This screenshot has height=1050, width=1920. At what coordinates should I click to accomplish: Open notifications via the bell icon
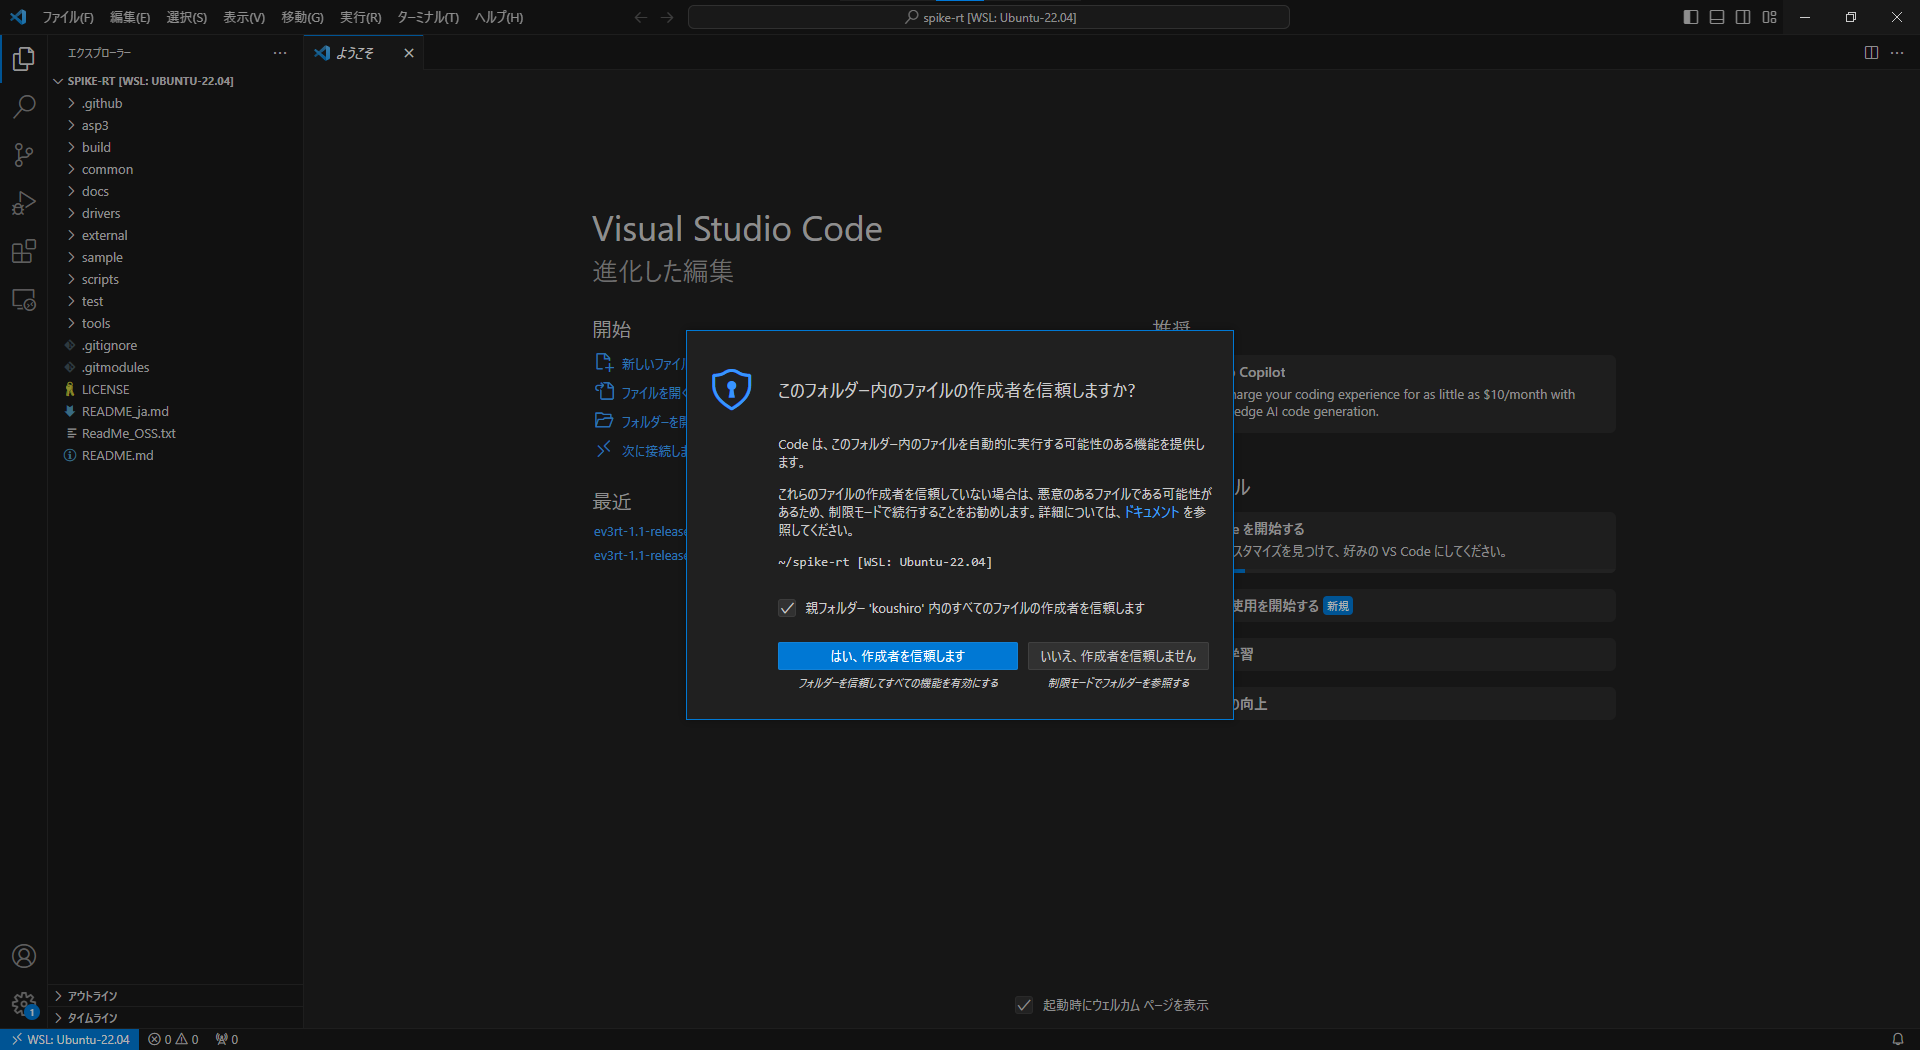1899,1039
